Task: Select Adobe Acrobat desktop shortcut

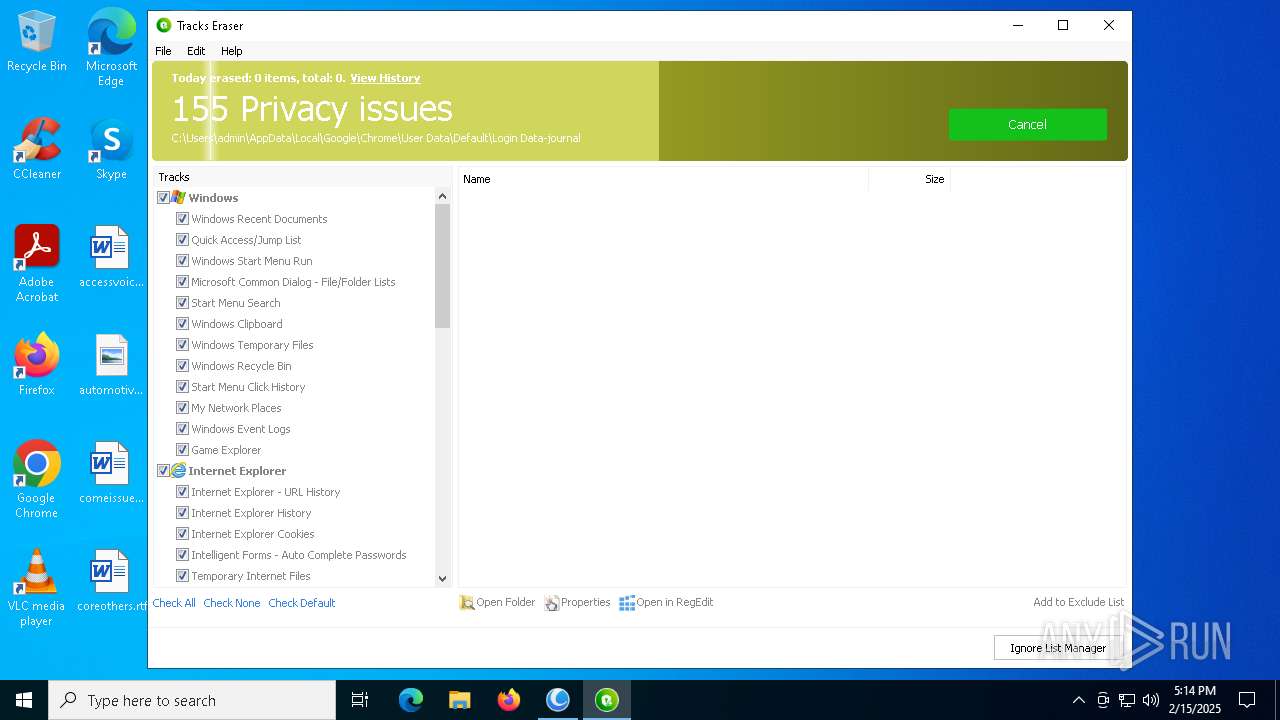Action: point(37,264)
